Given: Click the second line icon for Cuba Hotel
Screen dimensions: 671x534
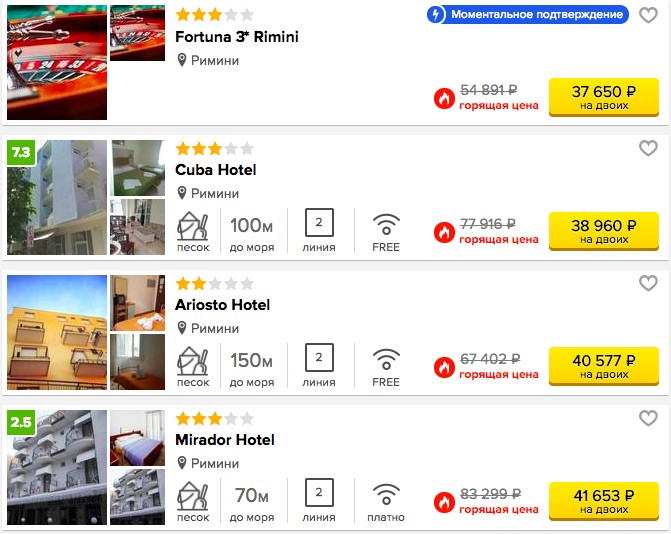Looking at the screenshot, I should coord(319,222).
